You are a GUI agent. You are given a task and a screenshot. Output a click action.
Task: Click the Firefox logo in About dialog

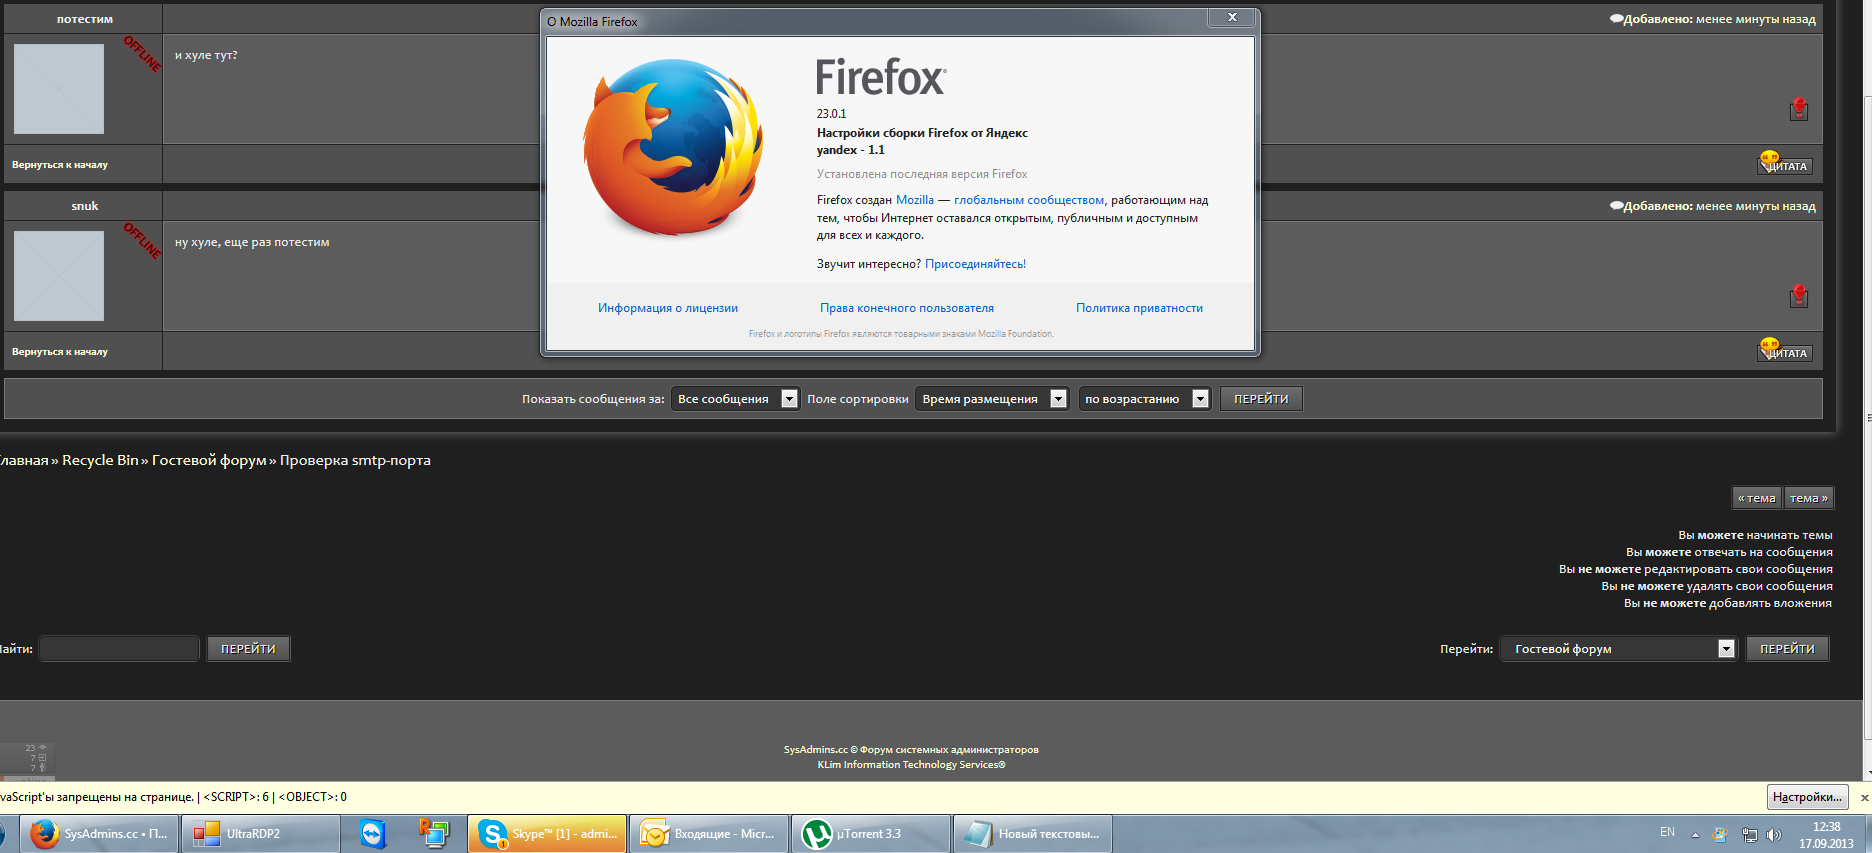pyautogui.click(x=673, y=147)
